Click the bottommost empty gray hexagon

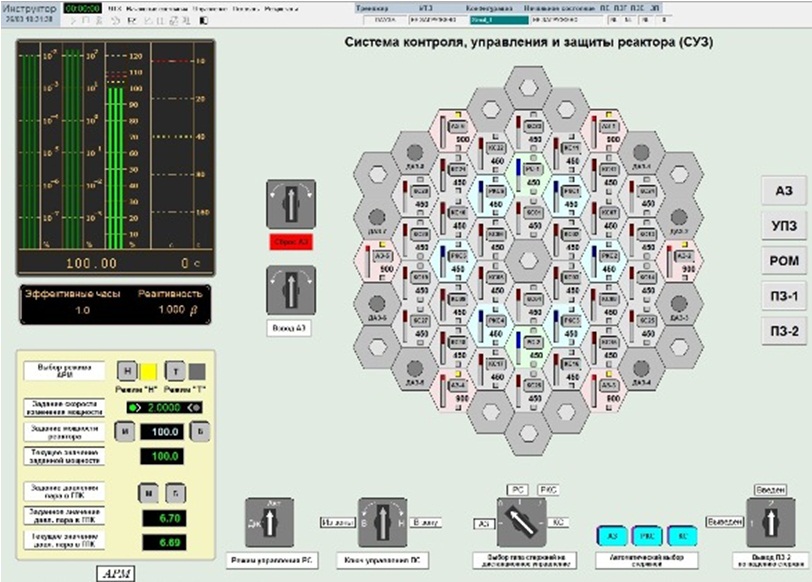coord(528,433)
